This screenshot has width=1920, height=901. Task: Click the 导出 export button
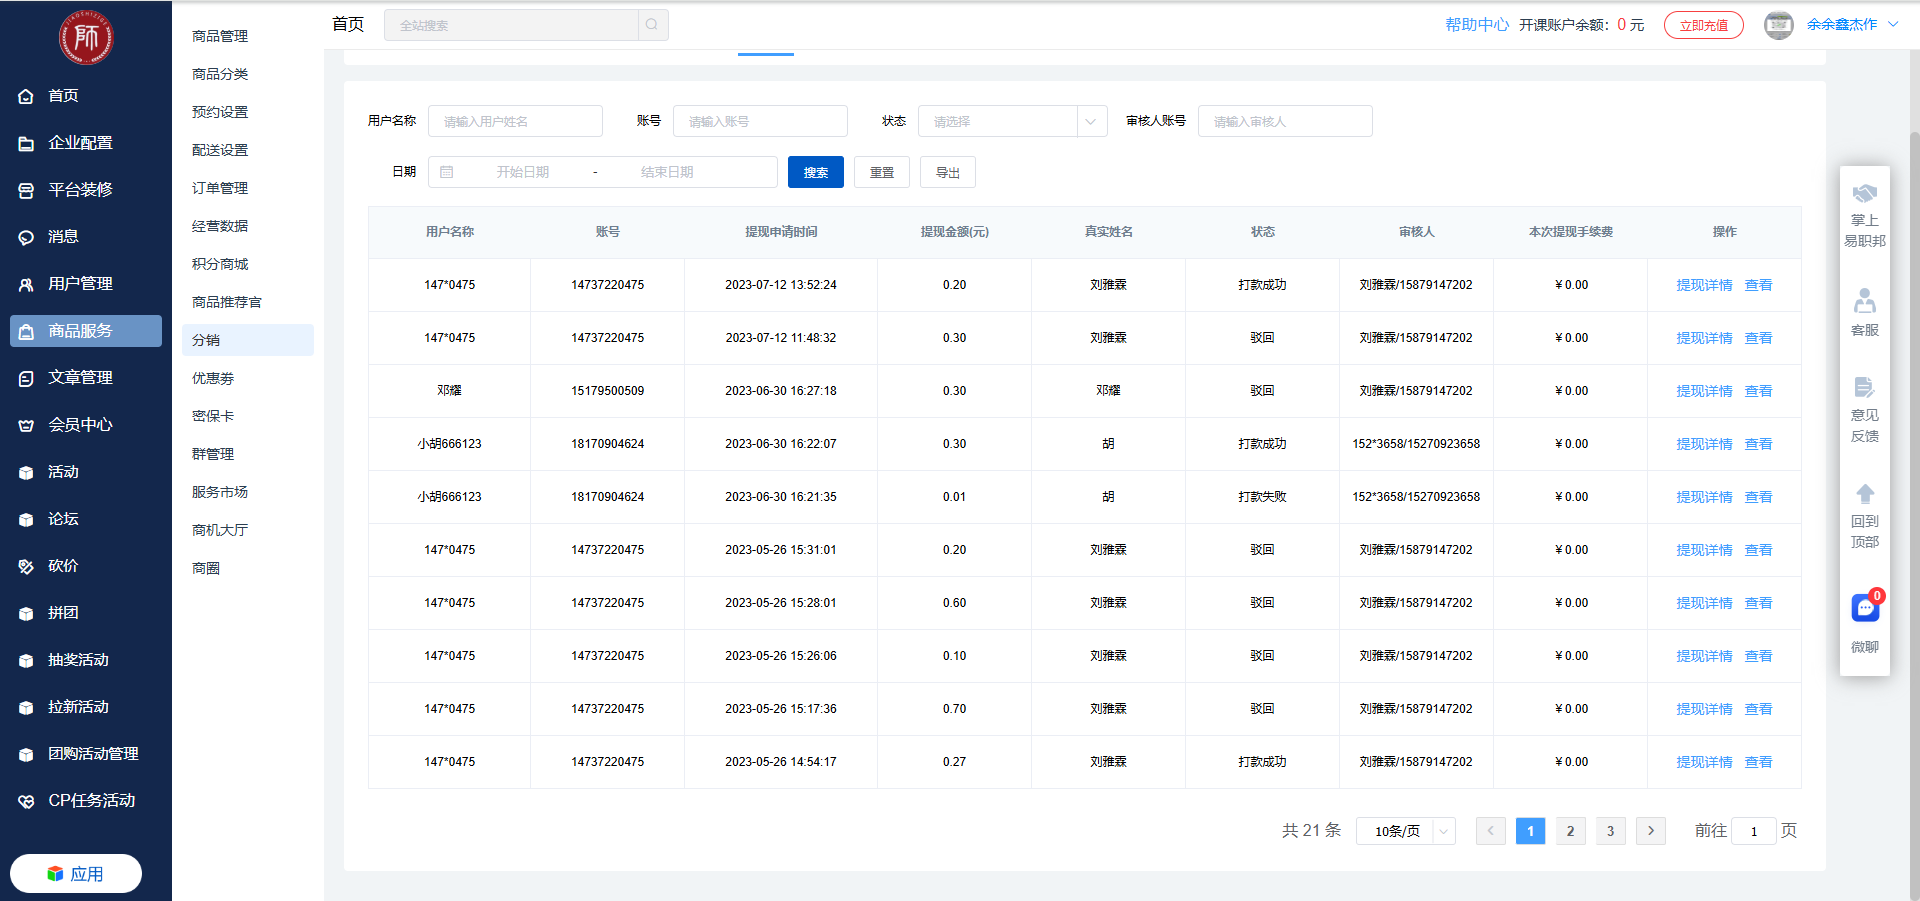(947, 172)
